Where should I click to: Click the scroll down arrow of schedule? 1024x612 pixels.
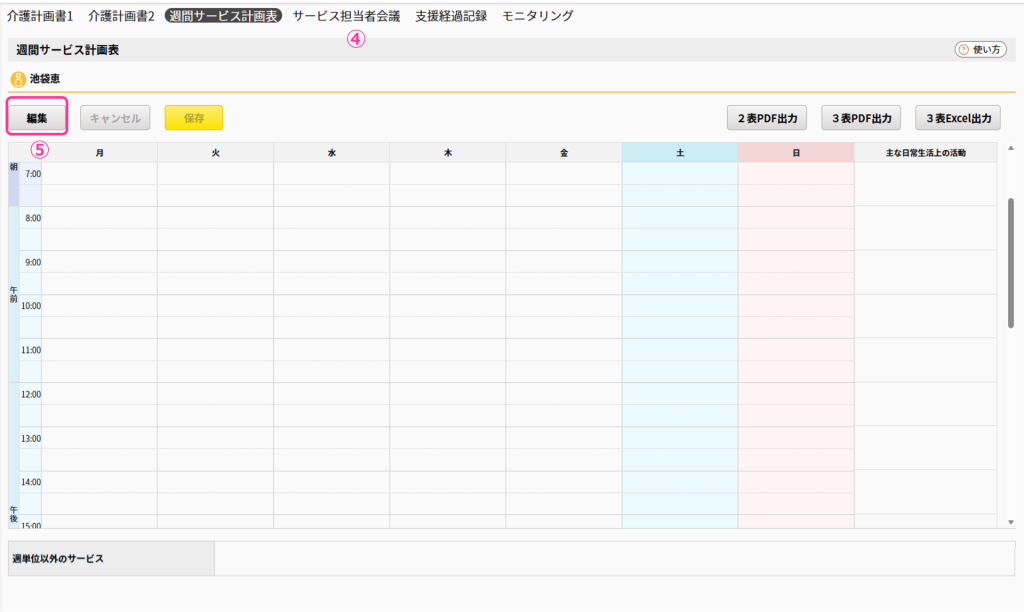point(1010,521)
